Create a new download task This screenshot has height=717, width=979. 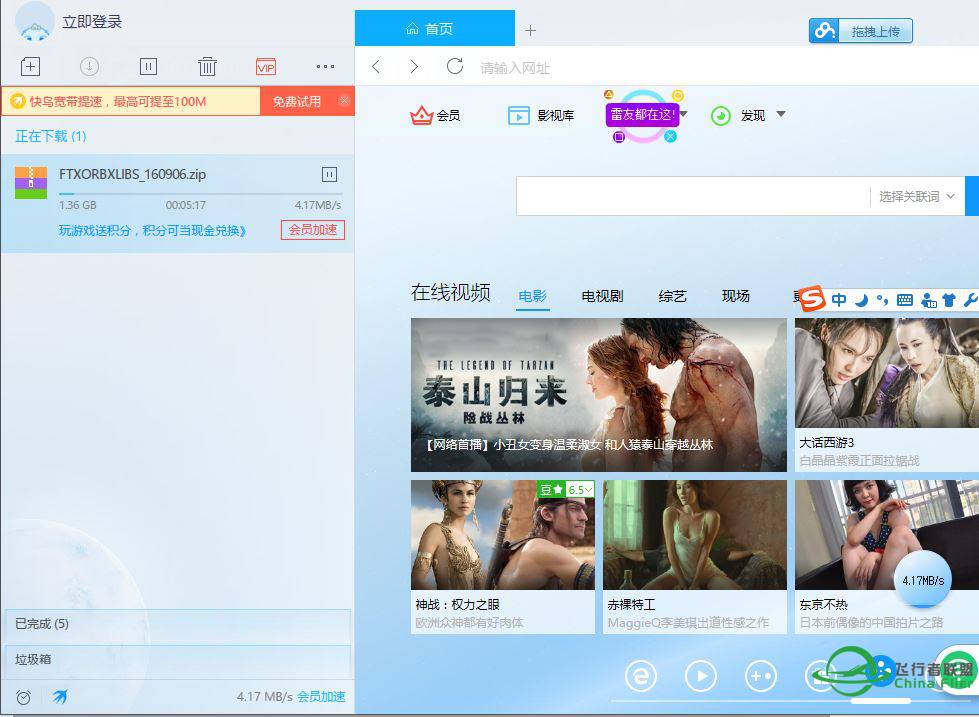coord(30,66)
